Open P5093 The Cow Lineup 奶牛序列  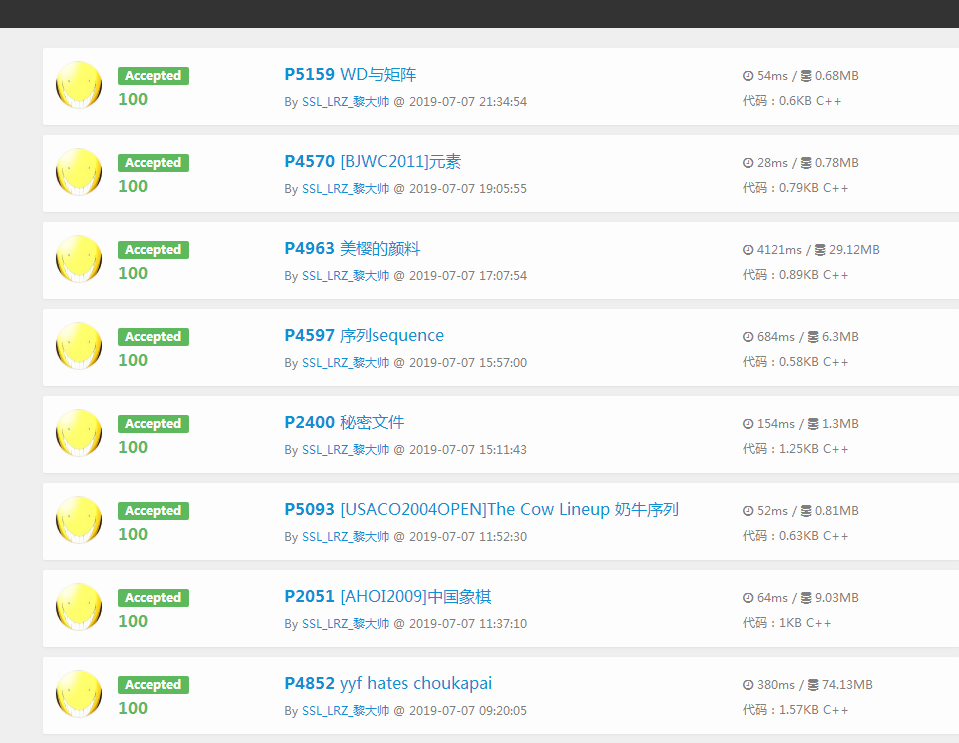[x=482, y=509]
